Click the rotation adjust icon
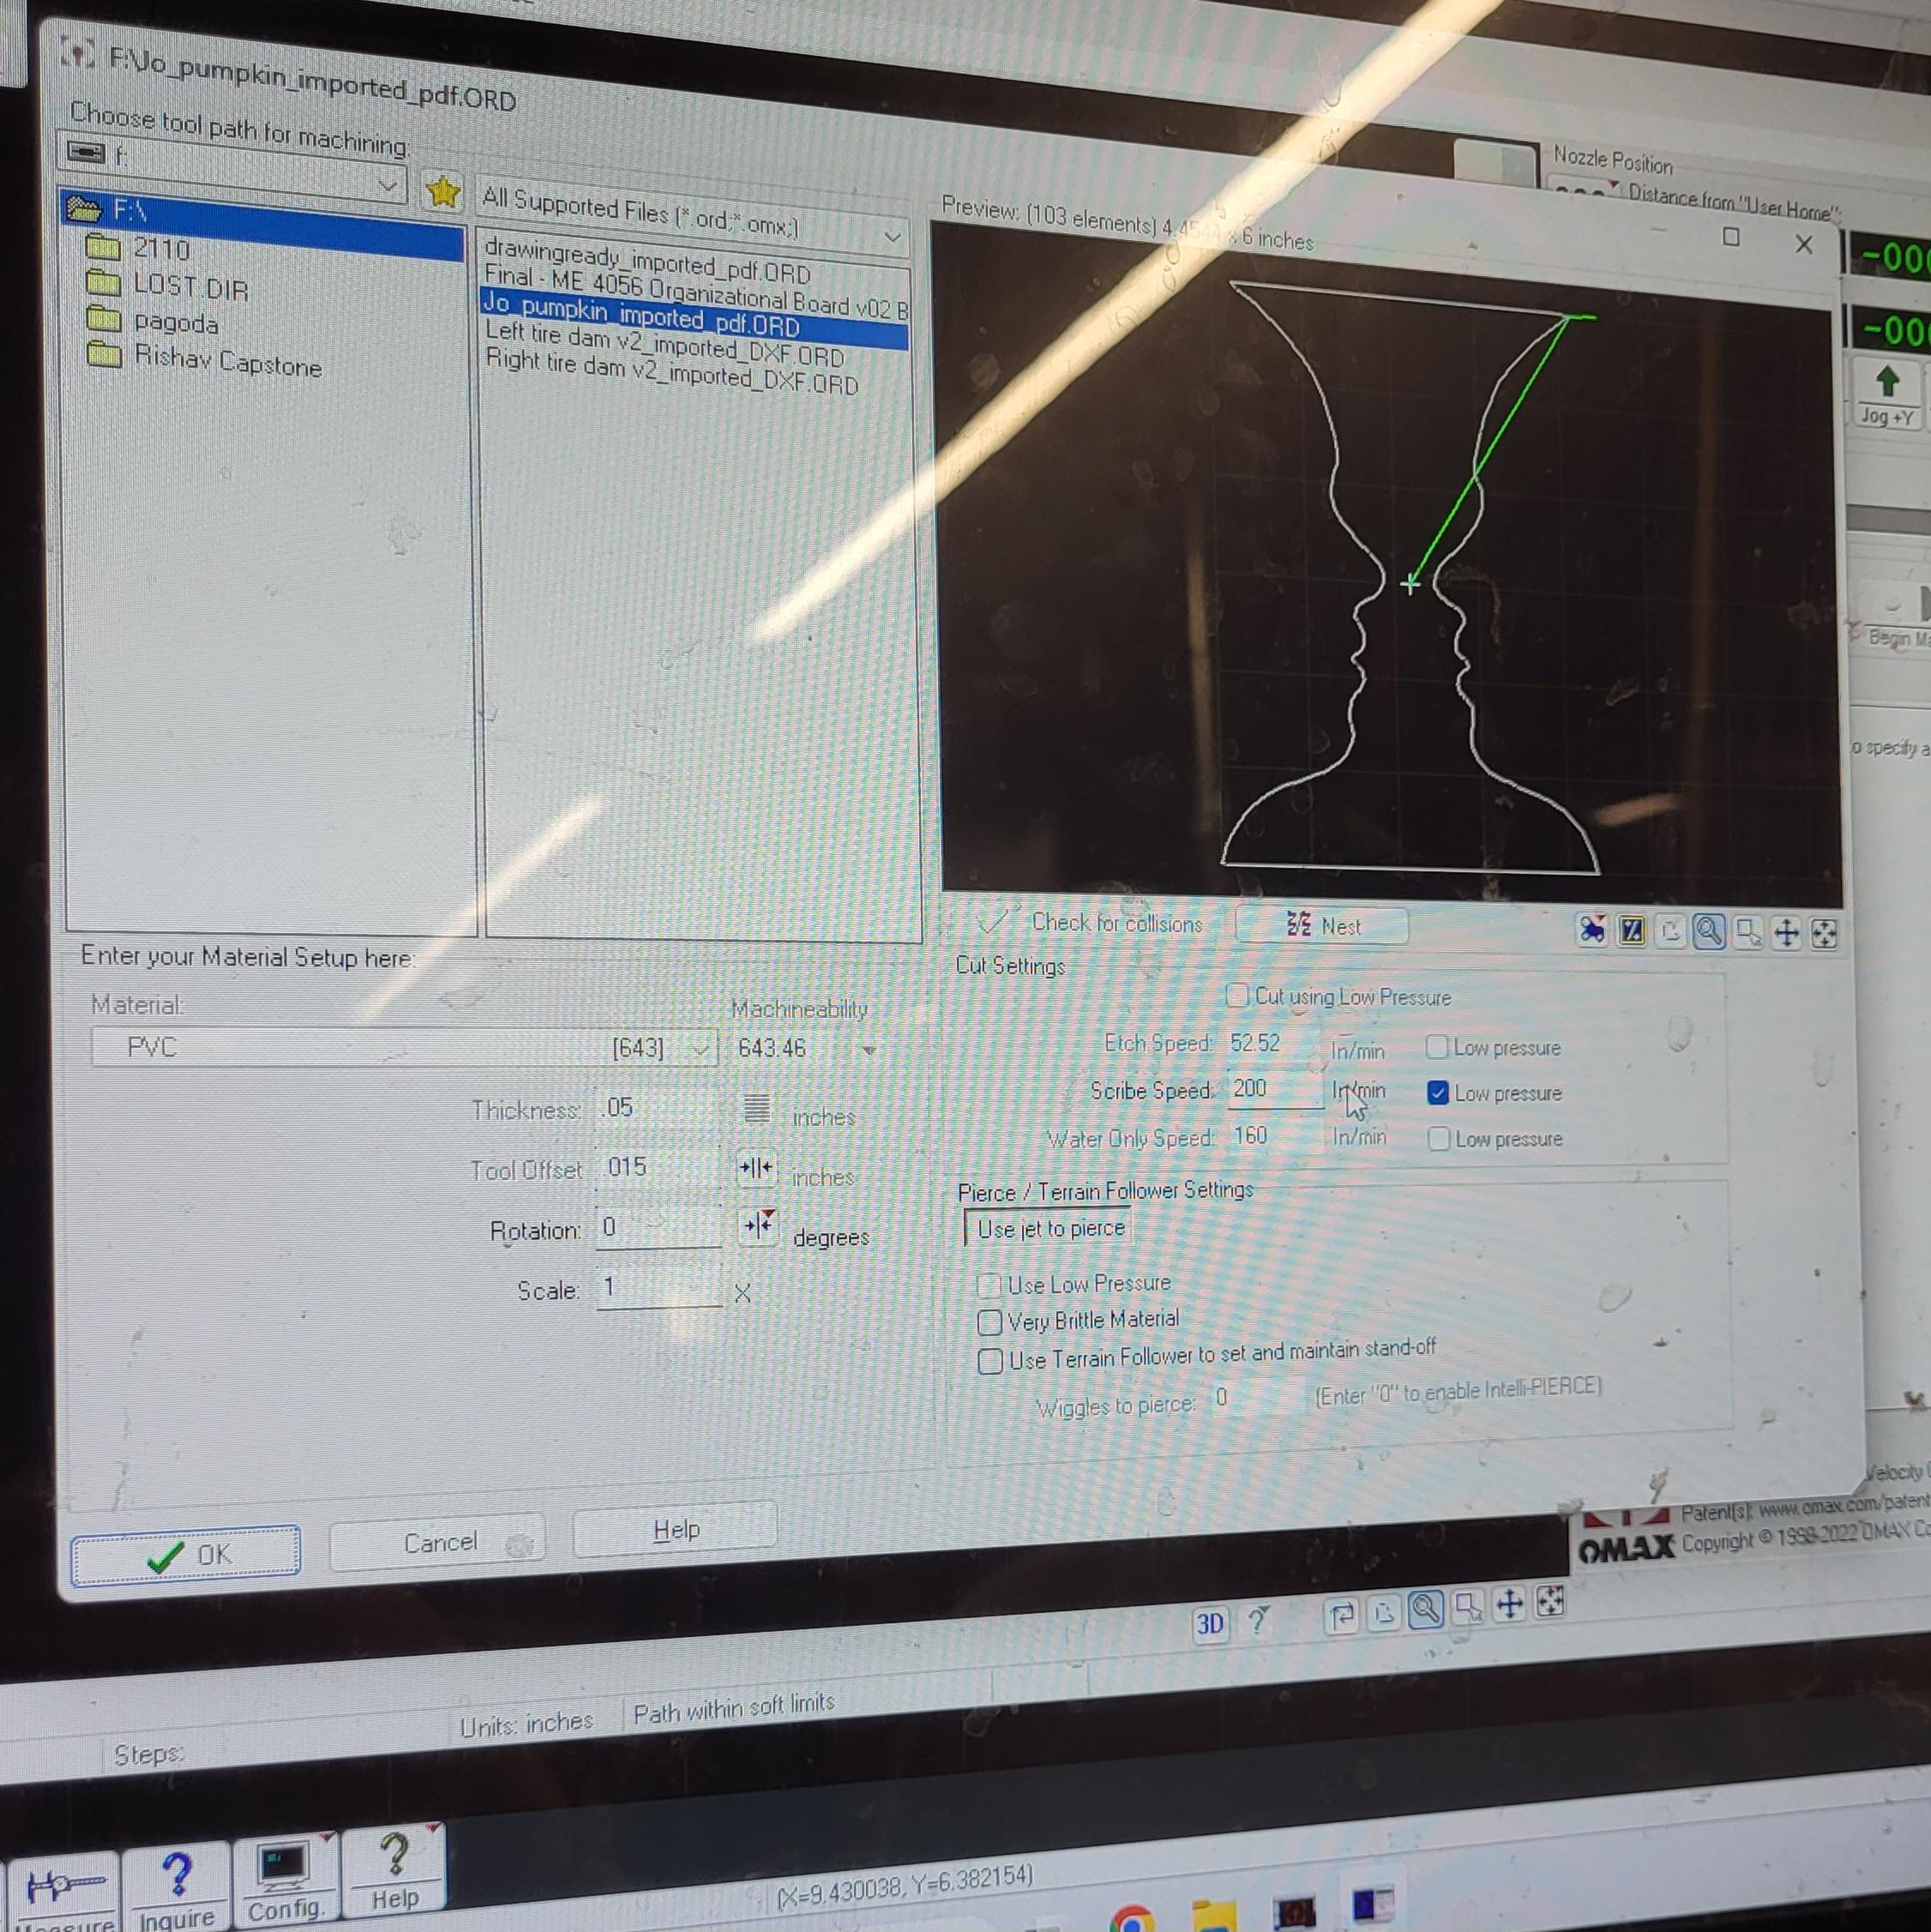This screenshot has height=1932, width=1931. [x=758, y=1225]
